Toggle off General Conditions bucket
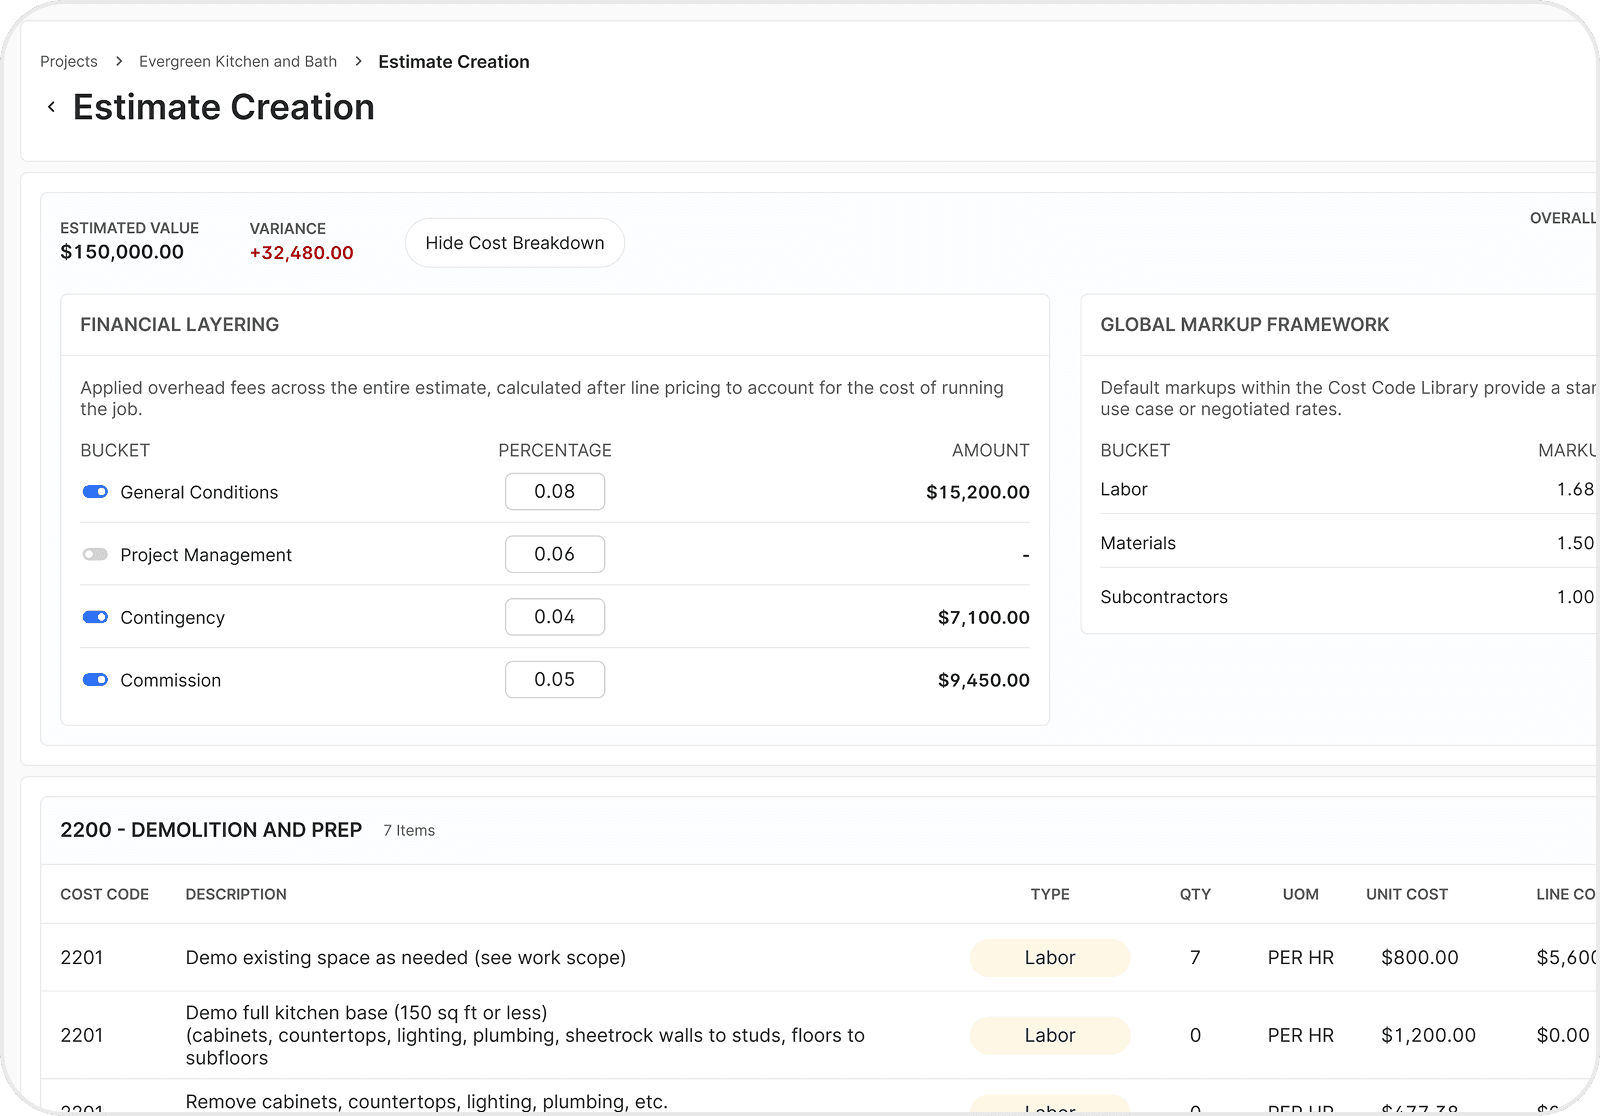 pyautogui.click(x=95, y=492)
